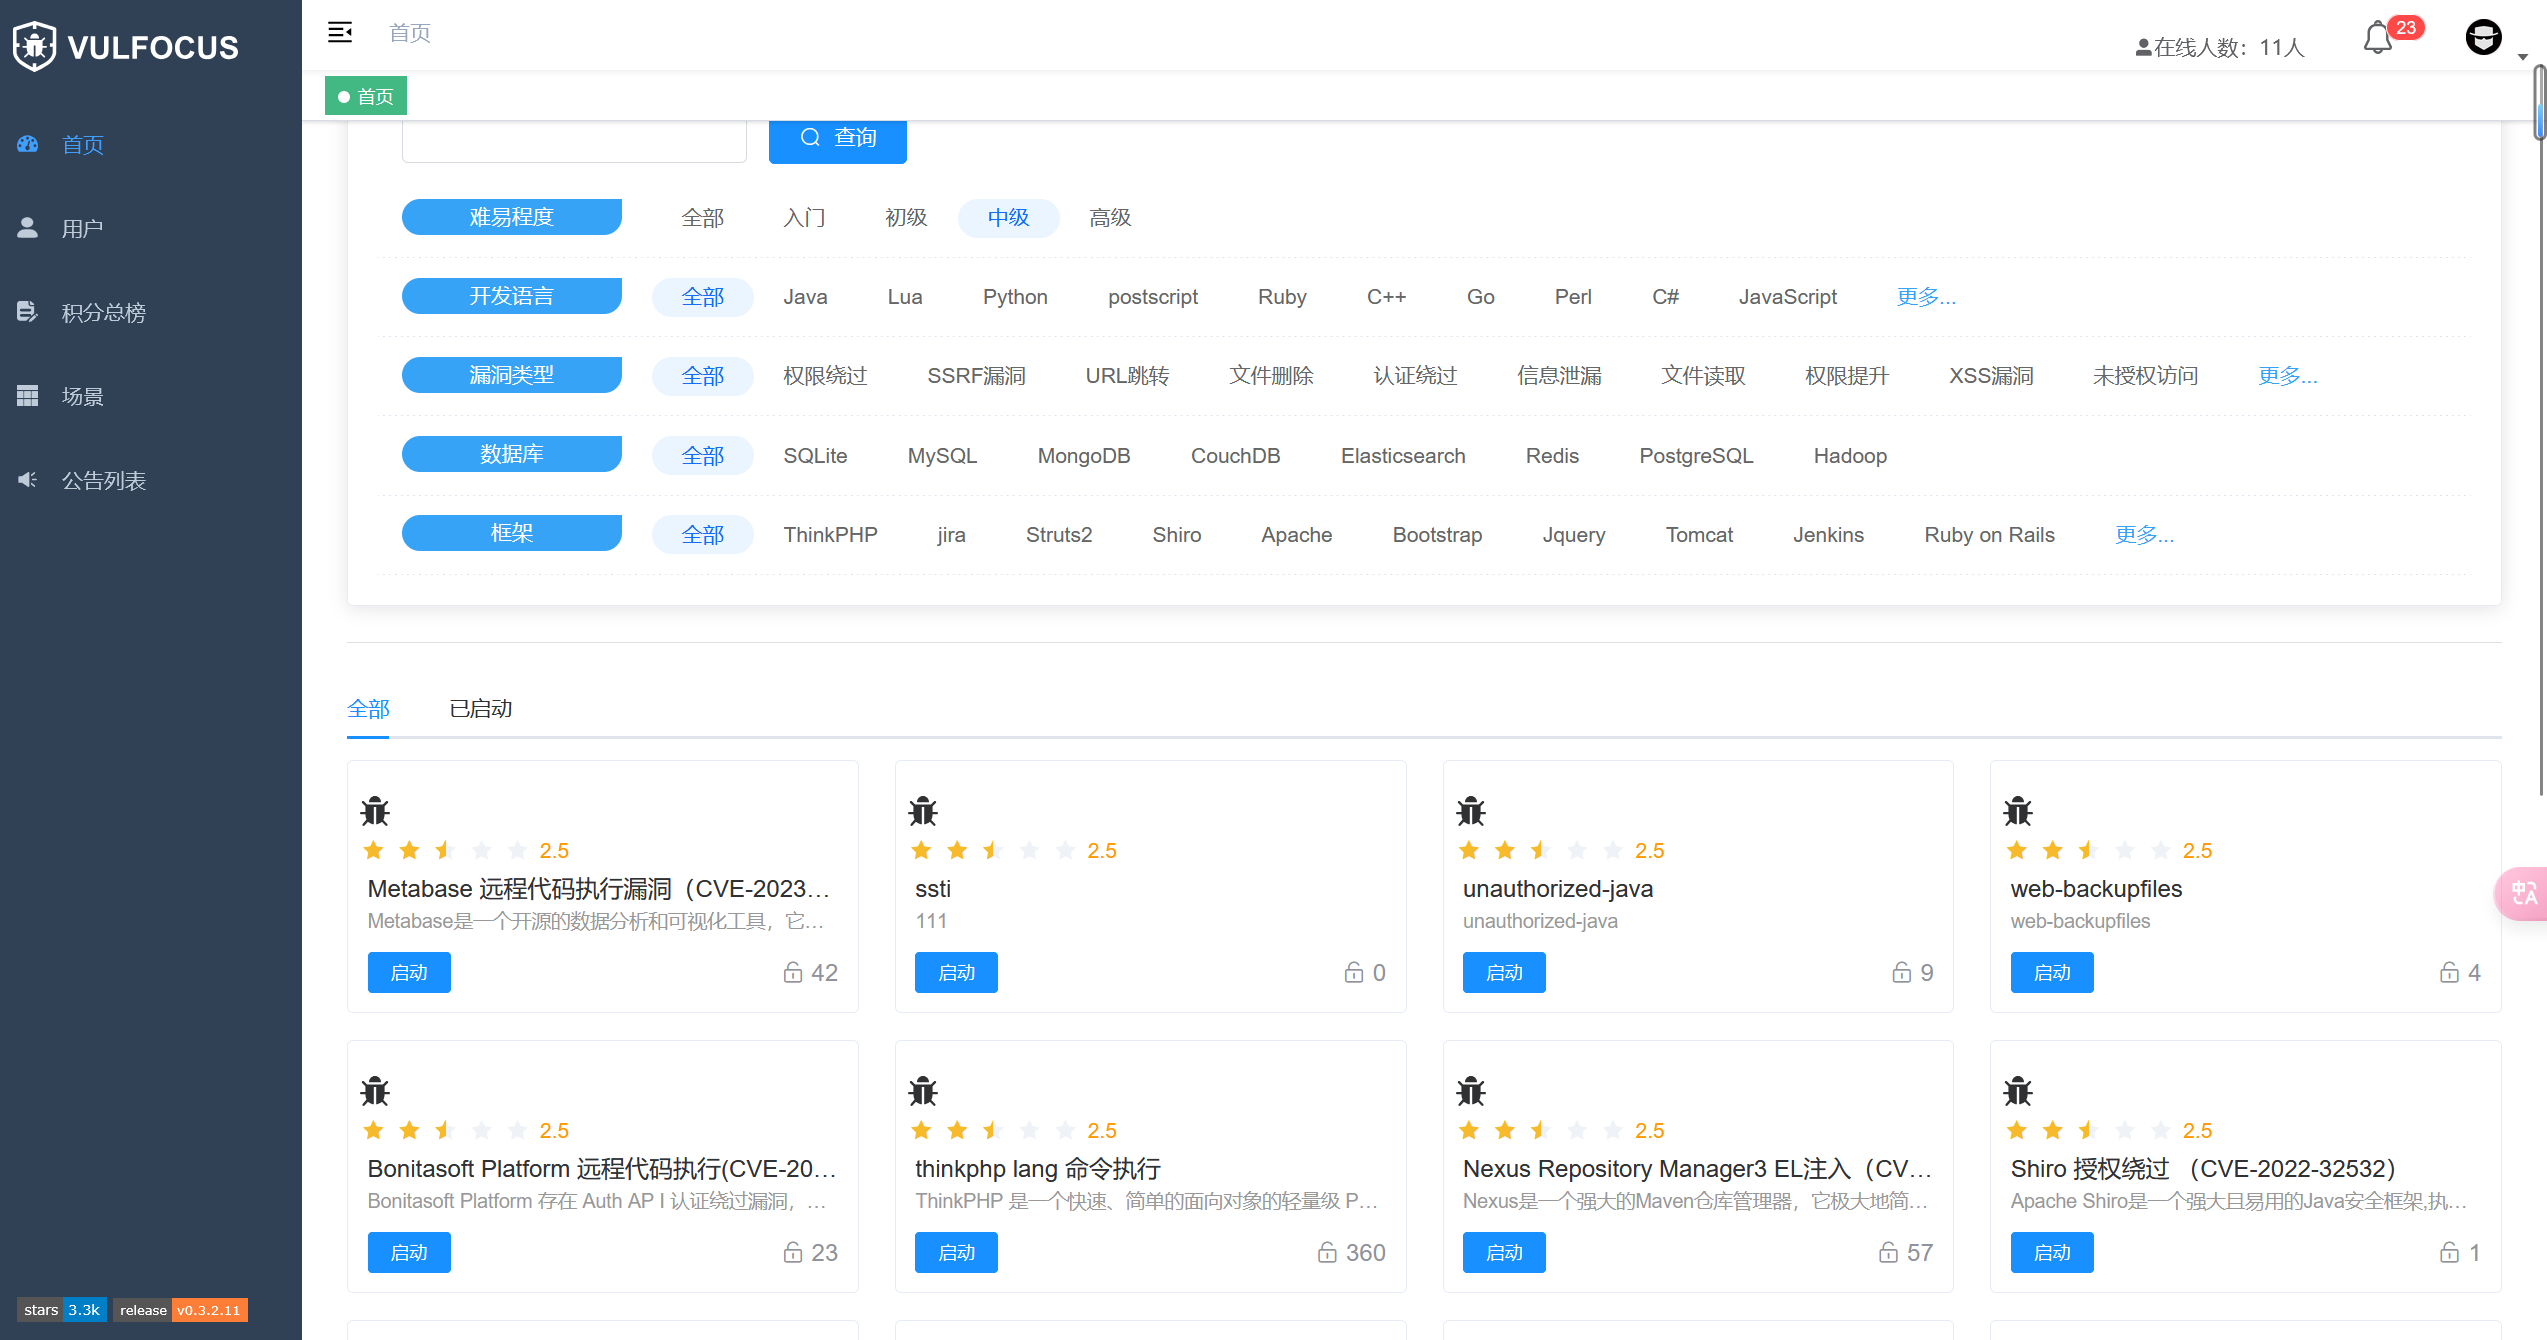This screenshot has width=2547, height=1340.
Task: Select 高级 difficulty filter
Action: [x=1109, y=217]
